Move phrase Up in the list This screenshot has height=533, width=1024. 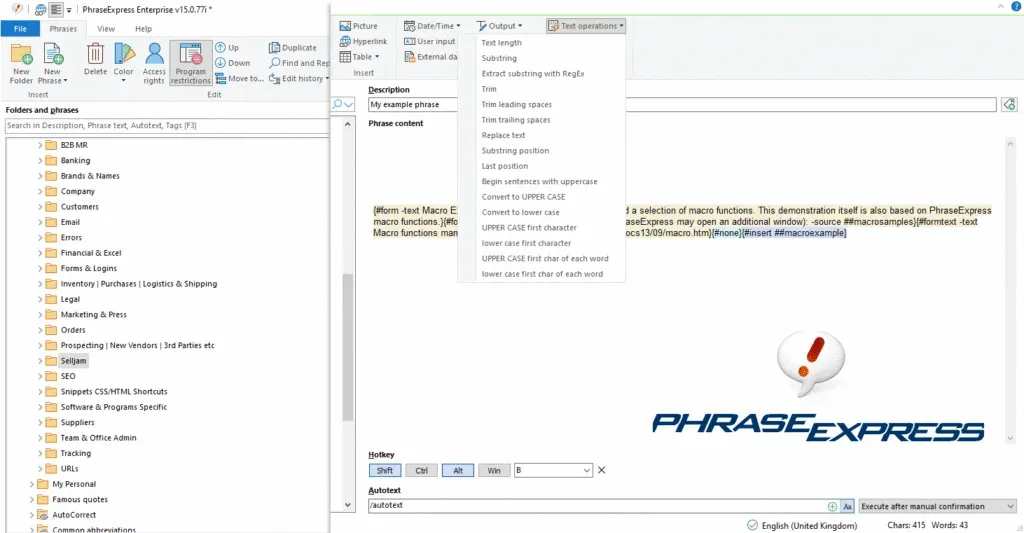click(227, 48)
